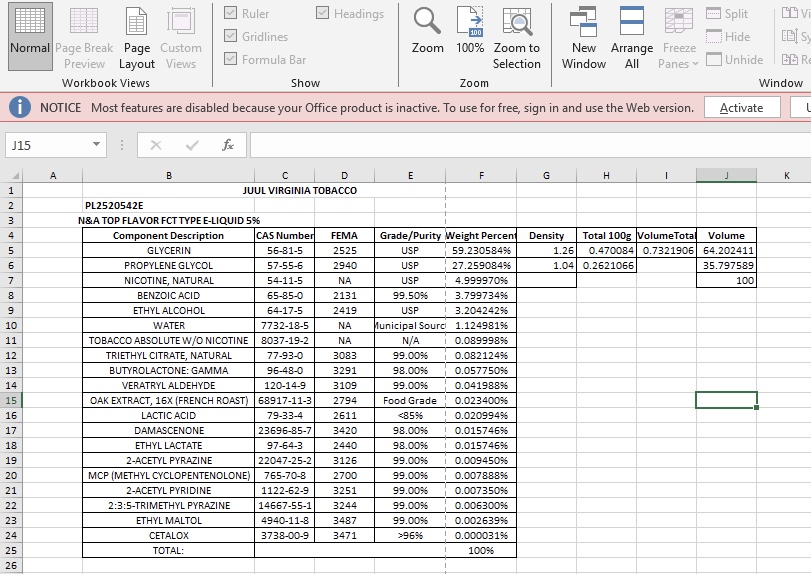This screenshot has width=811, height=574.
Task: Open a New Window
Action: [583, 37]
